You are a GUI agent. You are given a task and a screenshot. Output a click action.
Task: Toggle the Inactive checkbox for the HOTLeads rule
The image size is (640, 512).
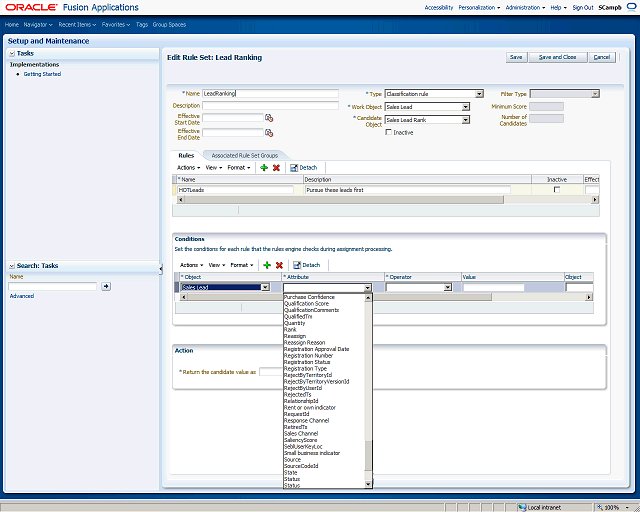(x=556, y=190)
